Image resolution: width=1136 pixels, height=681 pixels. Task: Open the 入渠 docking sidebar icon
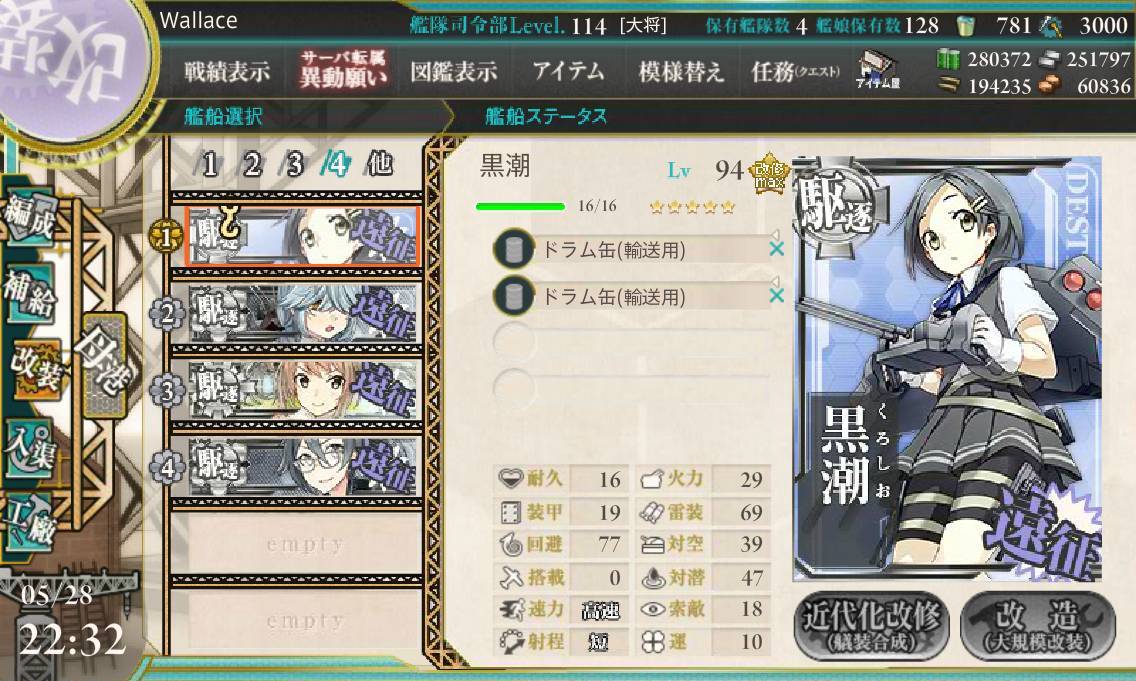(x=30, y=449)
